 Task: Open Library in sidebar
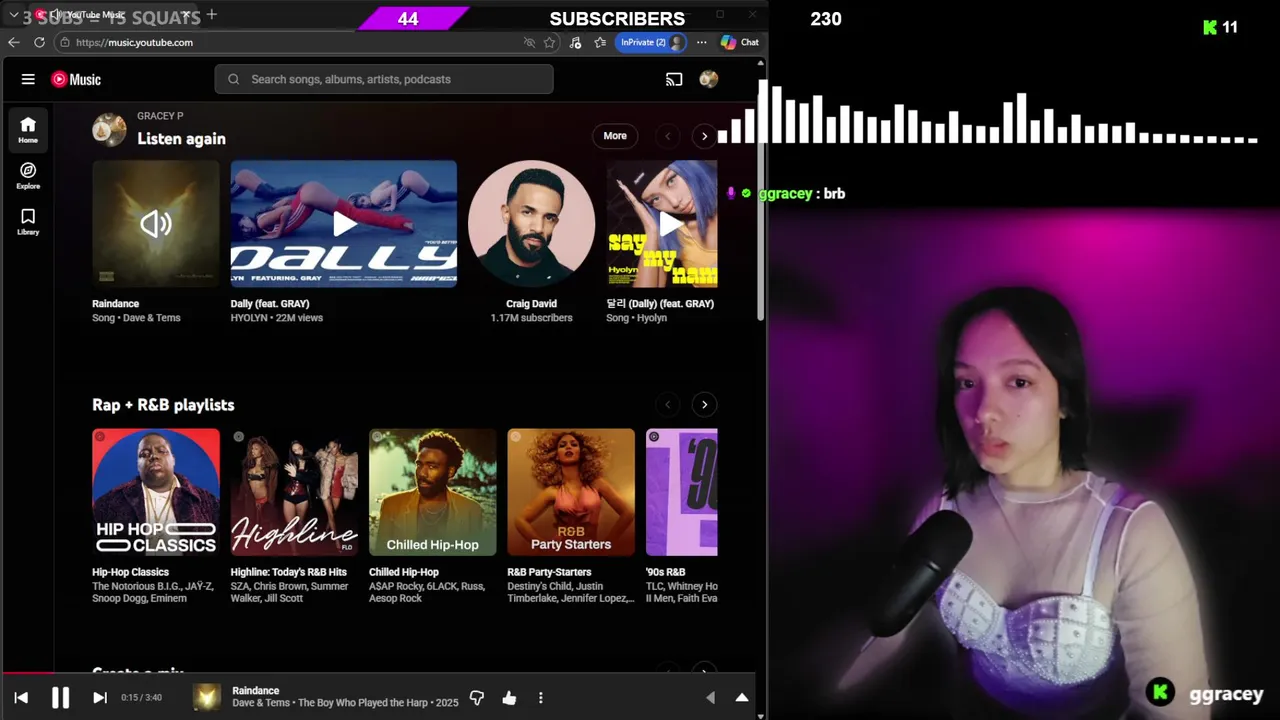coord(28,221)
